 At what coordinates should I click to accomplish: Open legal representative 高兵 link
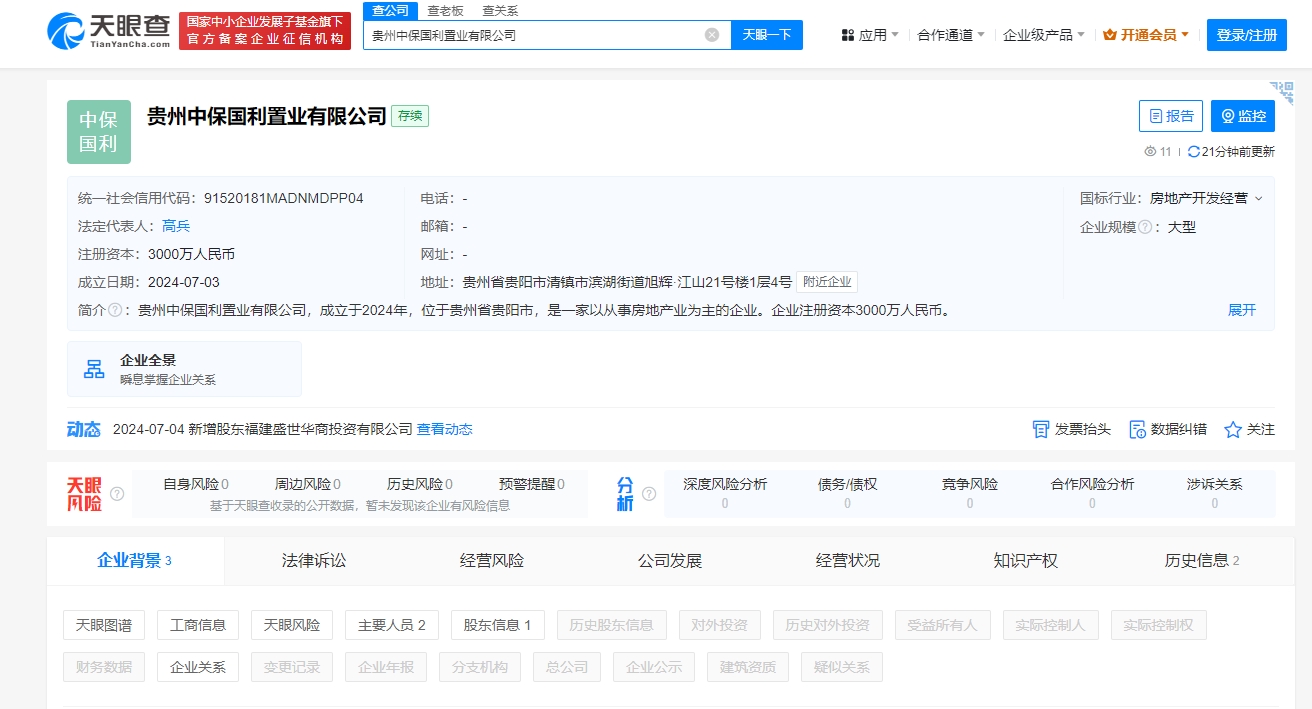coord(176,227)
